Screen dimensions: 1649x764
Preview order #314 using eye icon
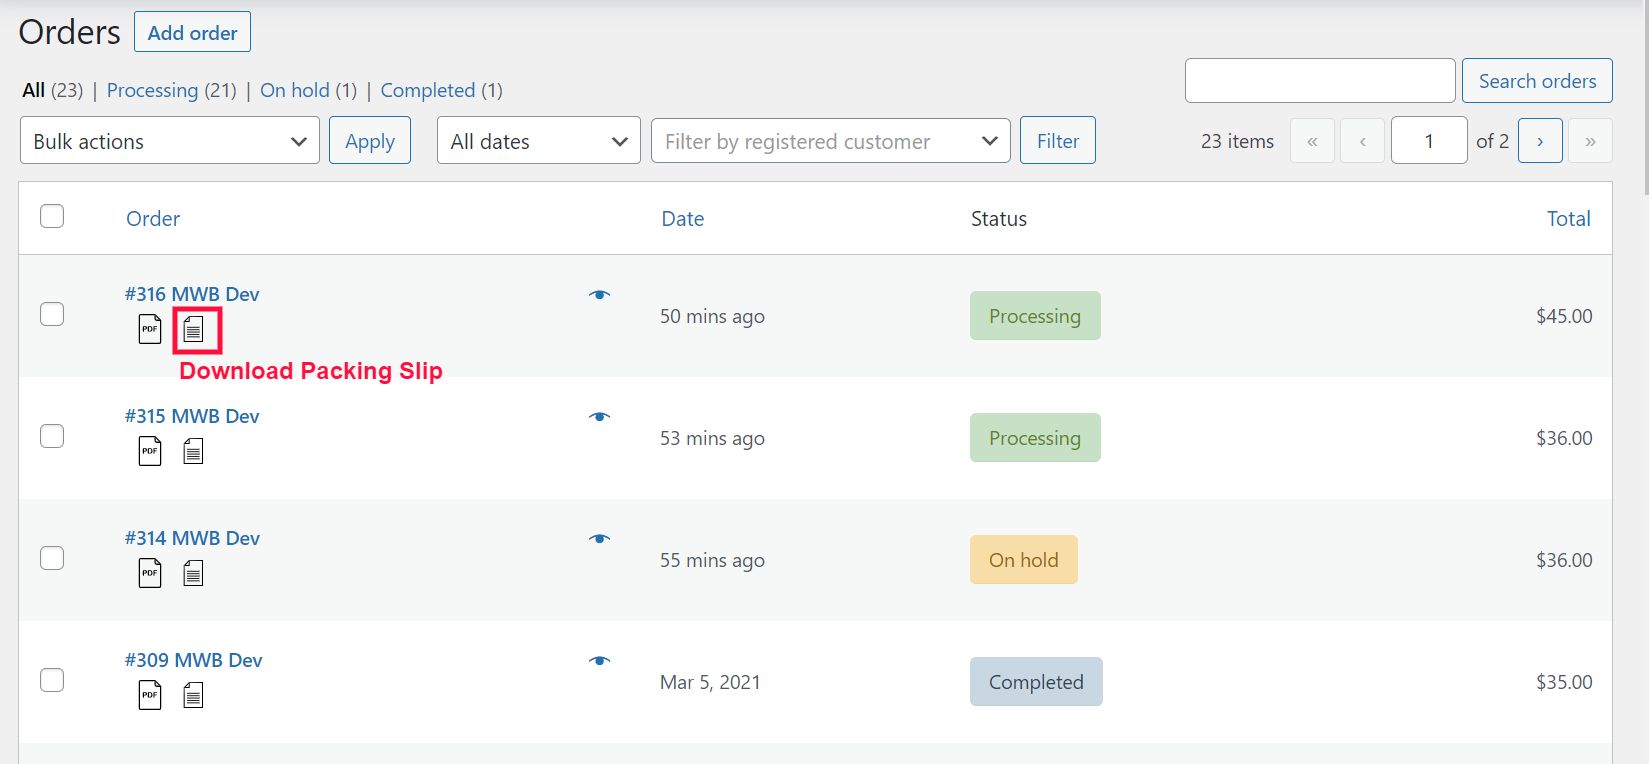599,539
